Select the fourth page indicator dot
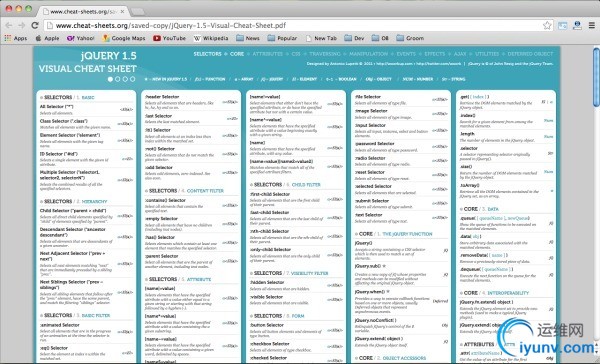Image resolution: width=600 pixels, height=364 pixels. 132,79
